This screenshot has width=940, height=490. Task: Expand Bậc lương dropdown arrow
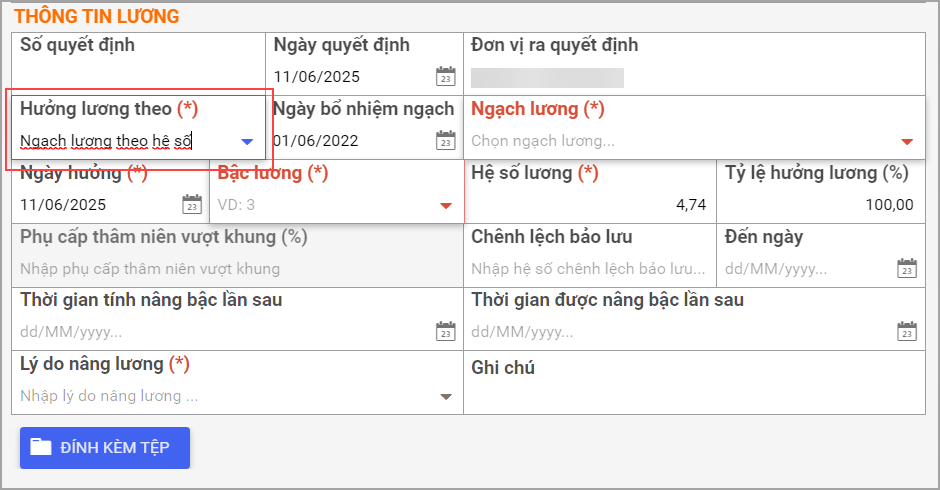tap(445, 206)
